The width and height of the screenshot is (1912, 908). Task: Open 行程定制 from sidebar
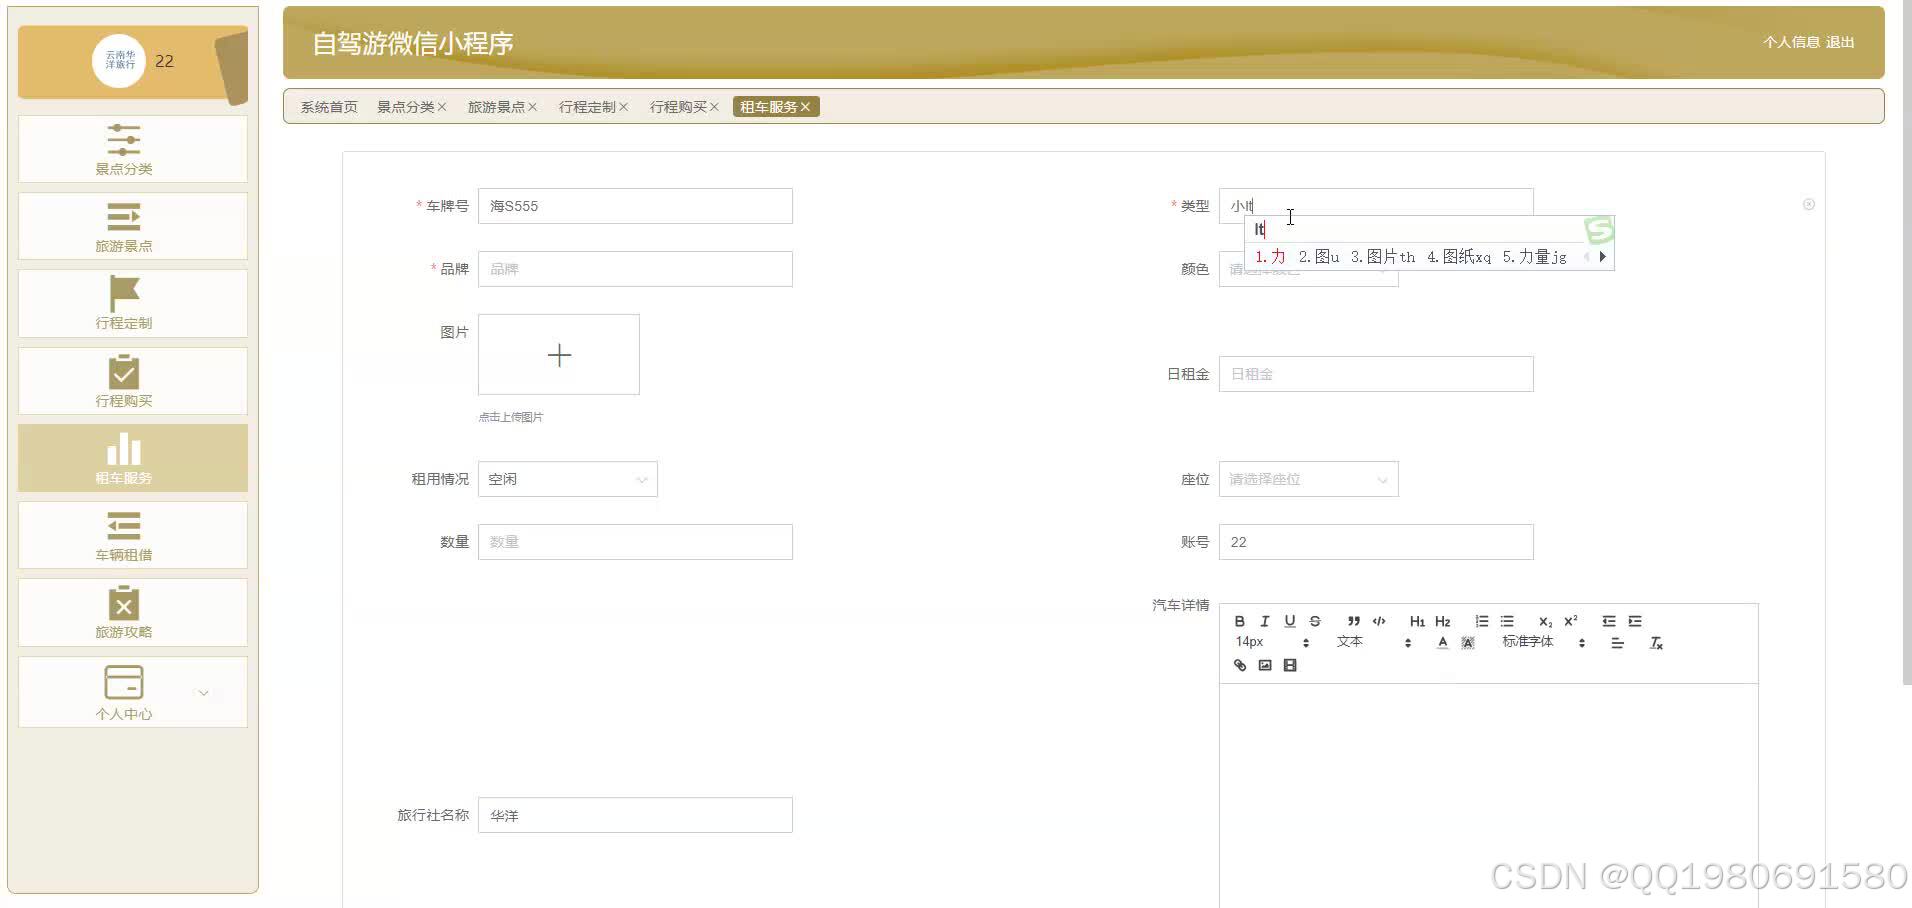133,303
